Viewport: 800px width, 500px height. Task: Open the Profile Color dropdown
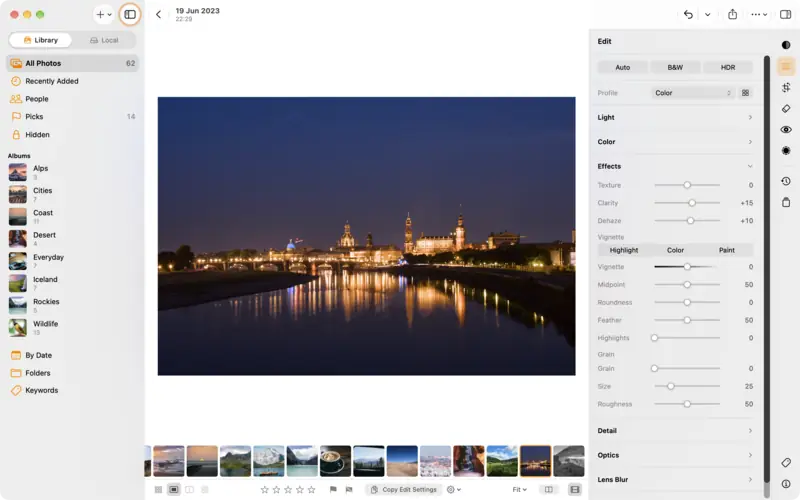pos(693,93)
